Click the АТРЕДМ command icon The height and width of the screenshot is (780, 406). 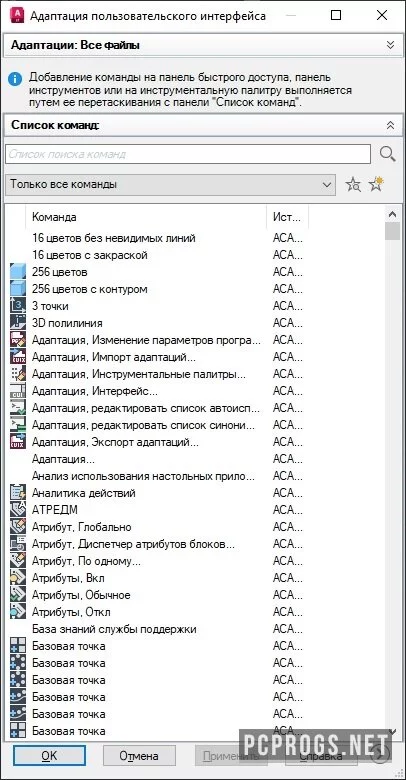tap(18, 510)
